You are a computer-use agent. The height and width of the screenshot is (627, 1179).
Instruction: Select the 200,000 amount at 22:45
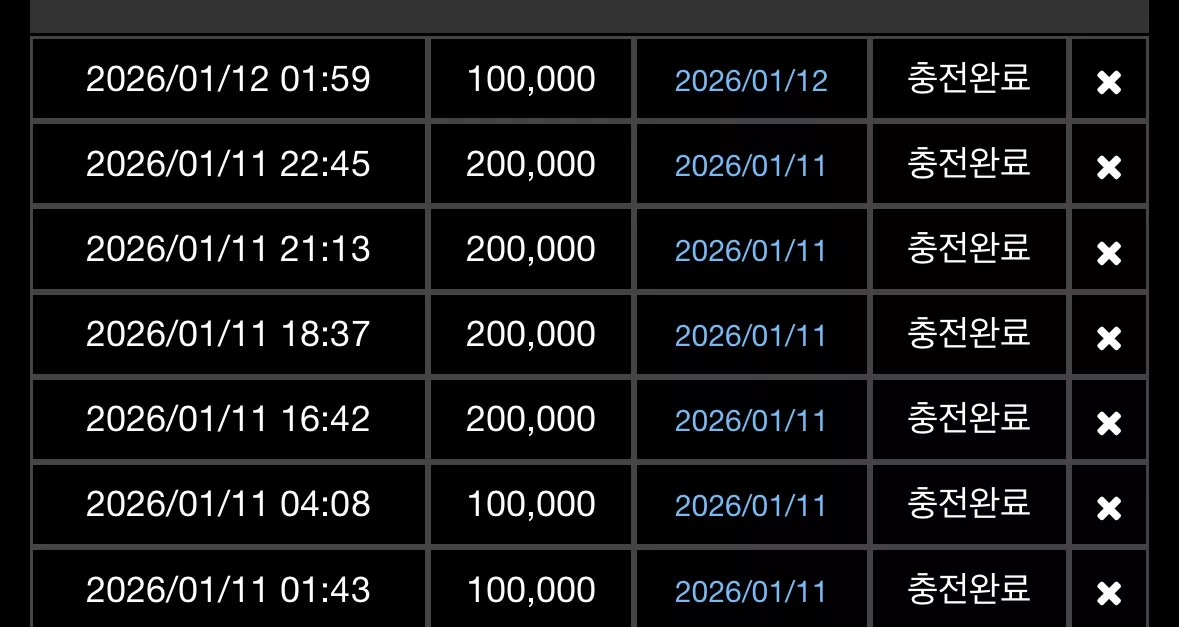[x=531, y=164]
